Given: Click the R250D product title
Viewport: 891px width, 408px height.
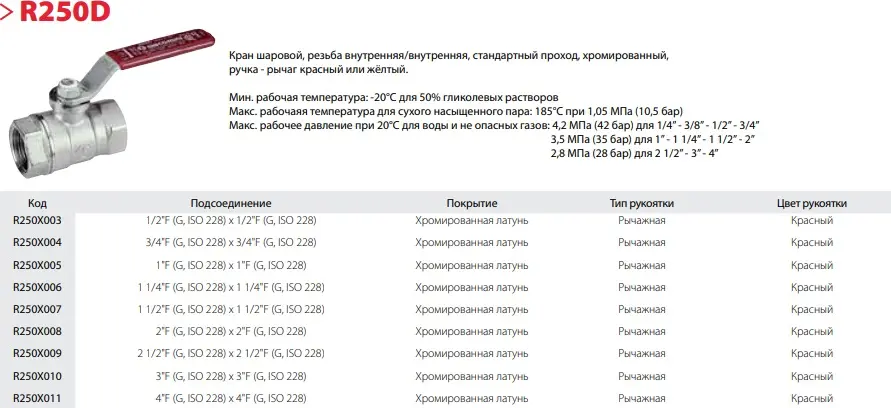Looking at the screenshot, I should (63, 14).
